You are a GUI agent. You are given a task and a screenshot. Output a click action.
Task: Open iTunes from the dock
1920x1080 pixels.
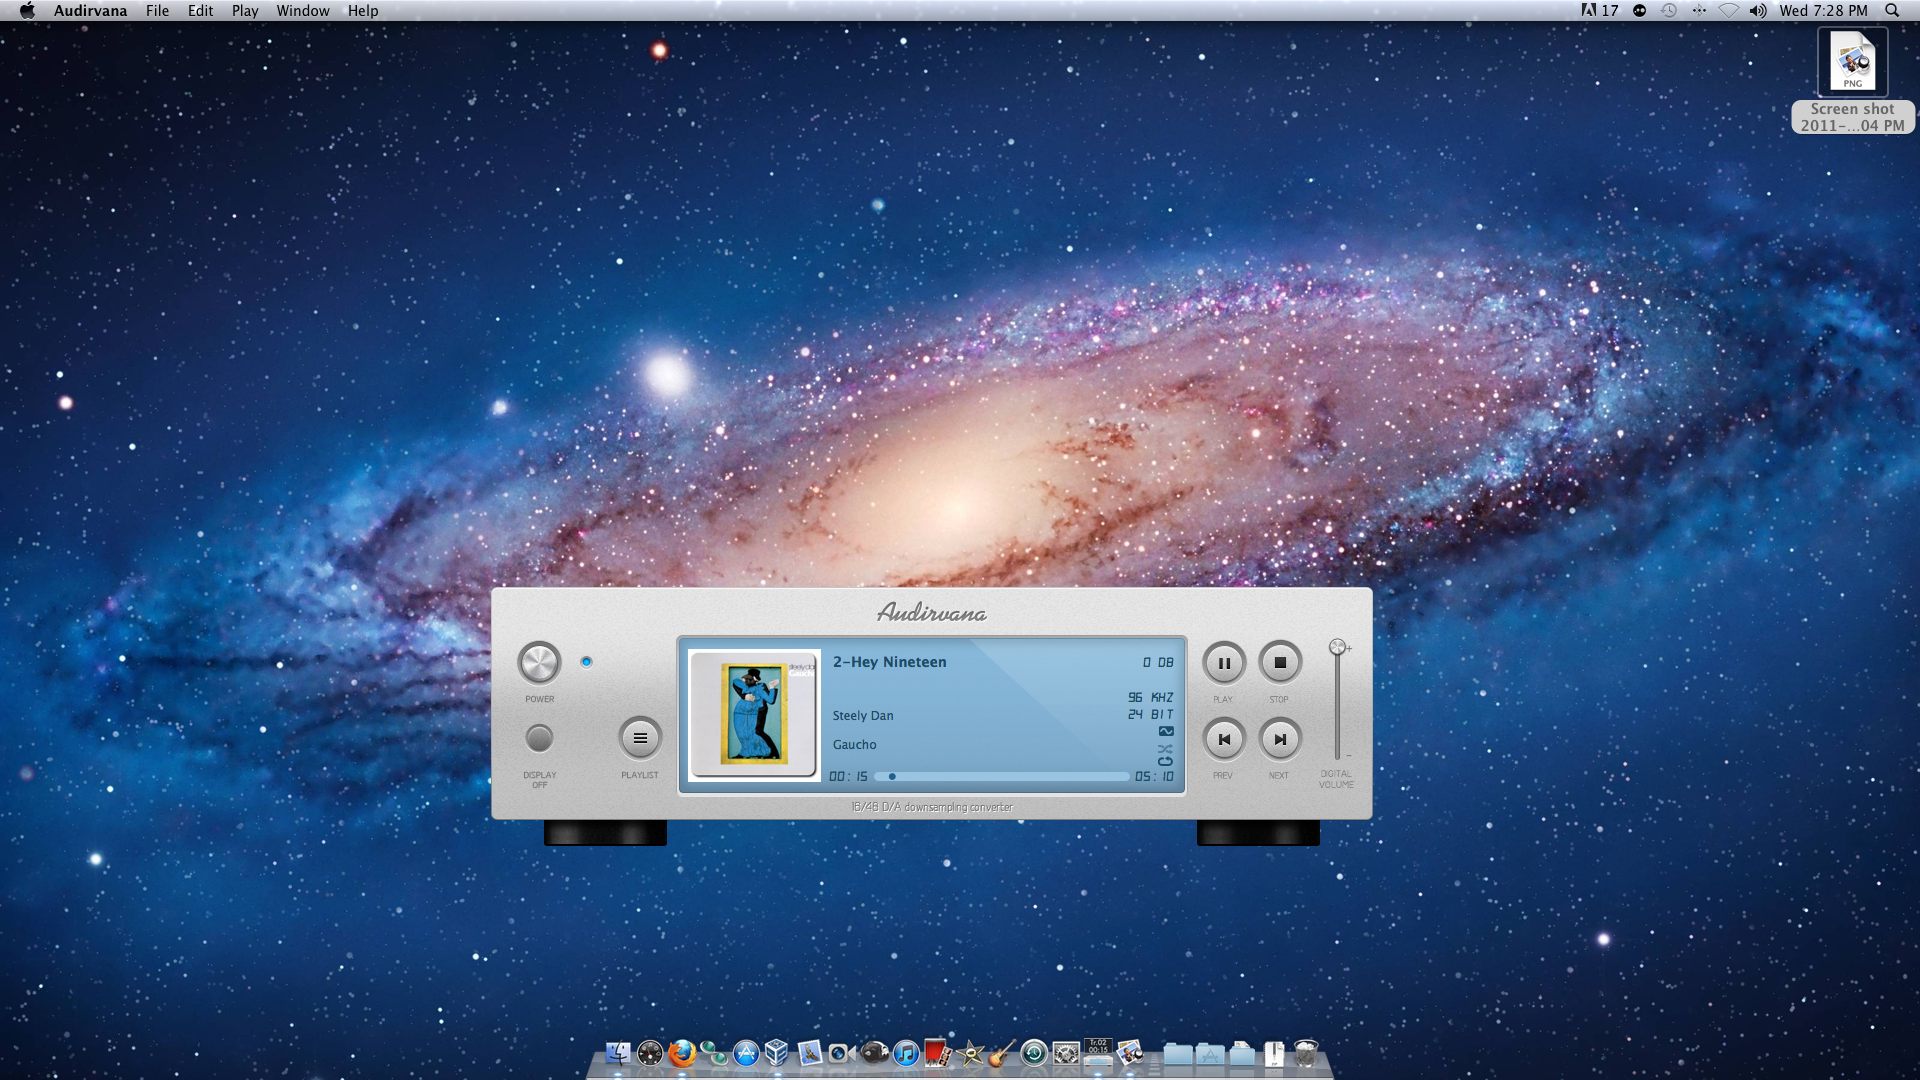tap(906, 1053)
